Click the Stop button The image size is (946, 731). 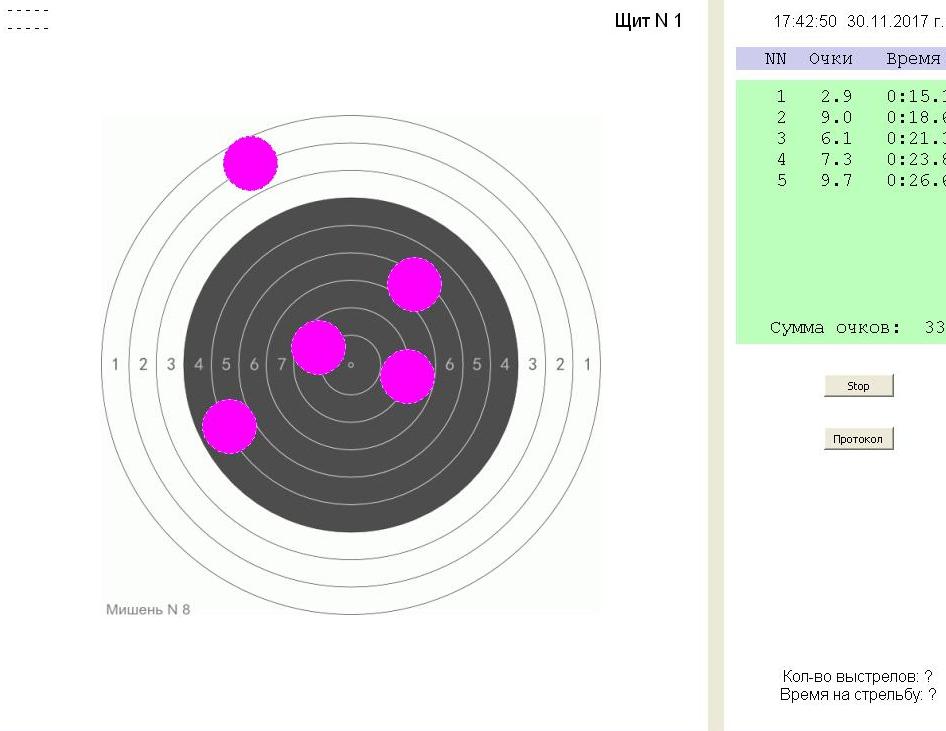(858, 386)
